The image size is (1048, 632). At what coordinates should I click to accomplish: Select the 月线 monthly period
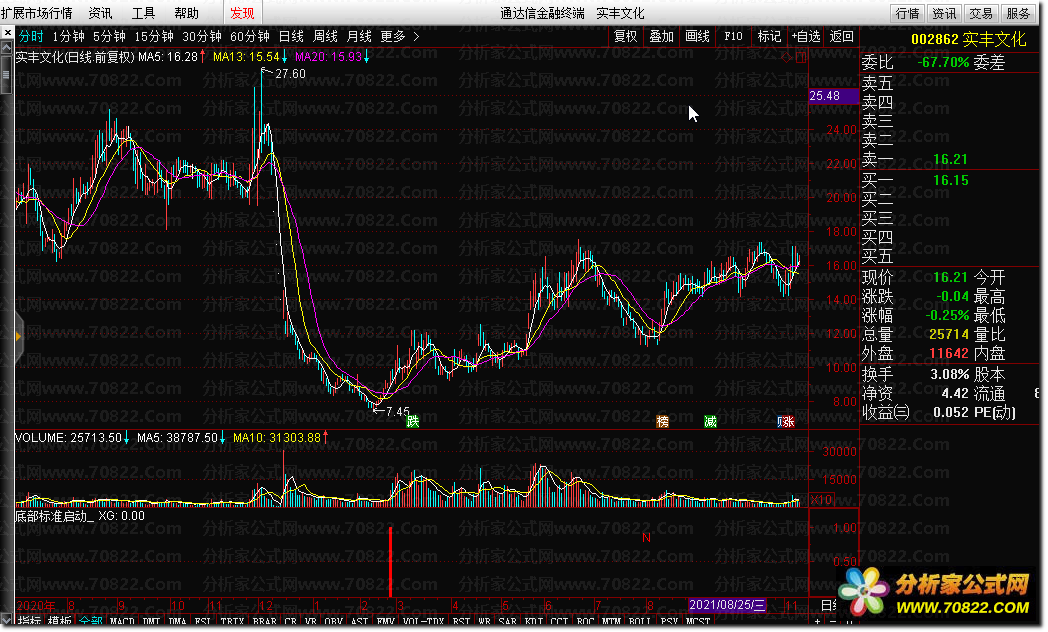(359, 36)
